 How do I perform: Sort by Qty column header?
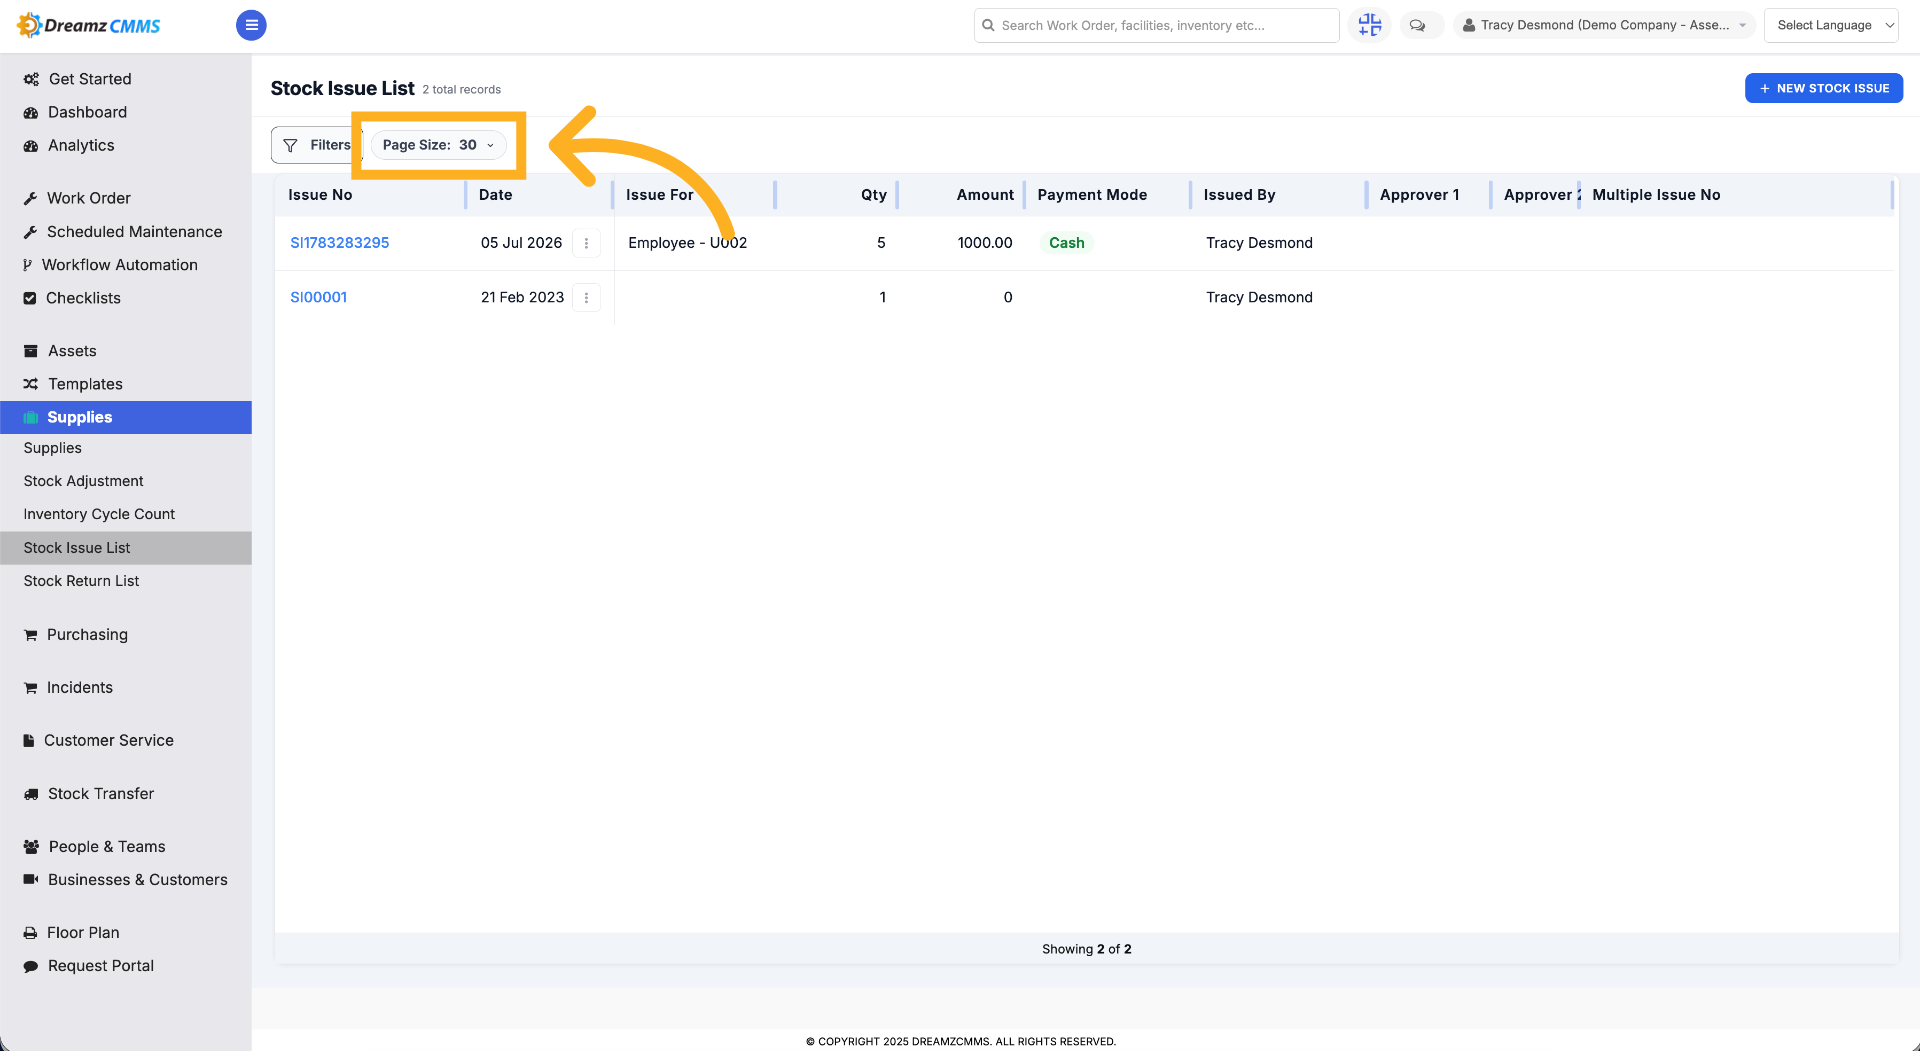click(x=874, y=195)
